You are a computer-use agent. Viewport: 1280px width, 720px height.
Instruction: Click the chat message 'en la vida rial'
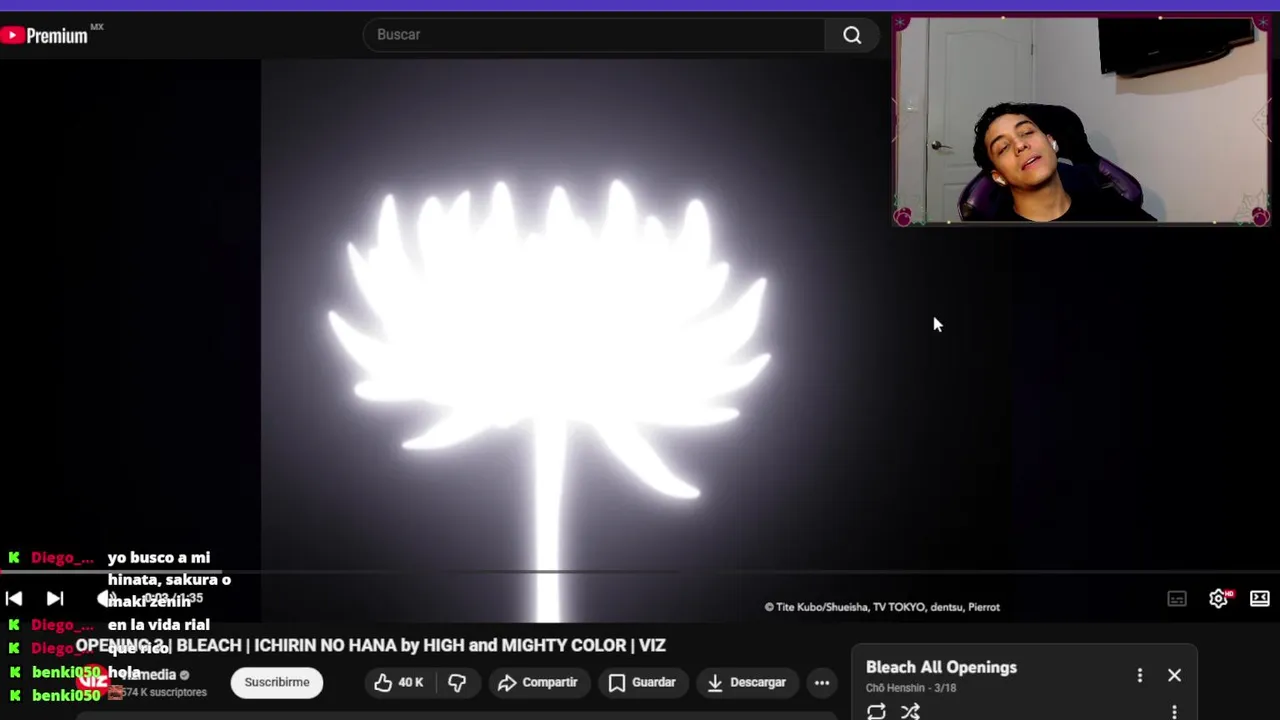point(158,625)
